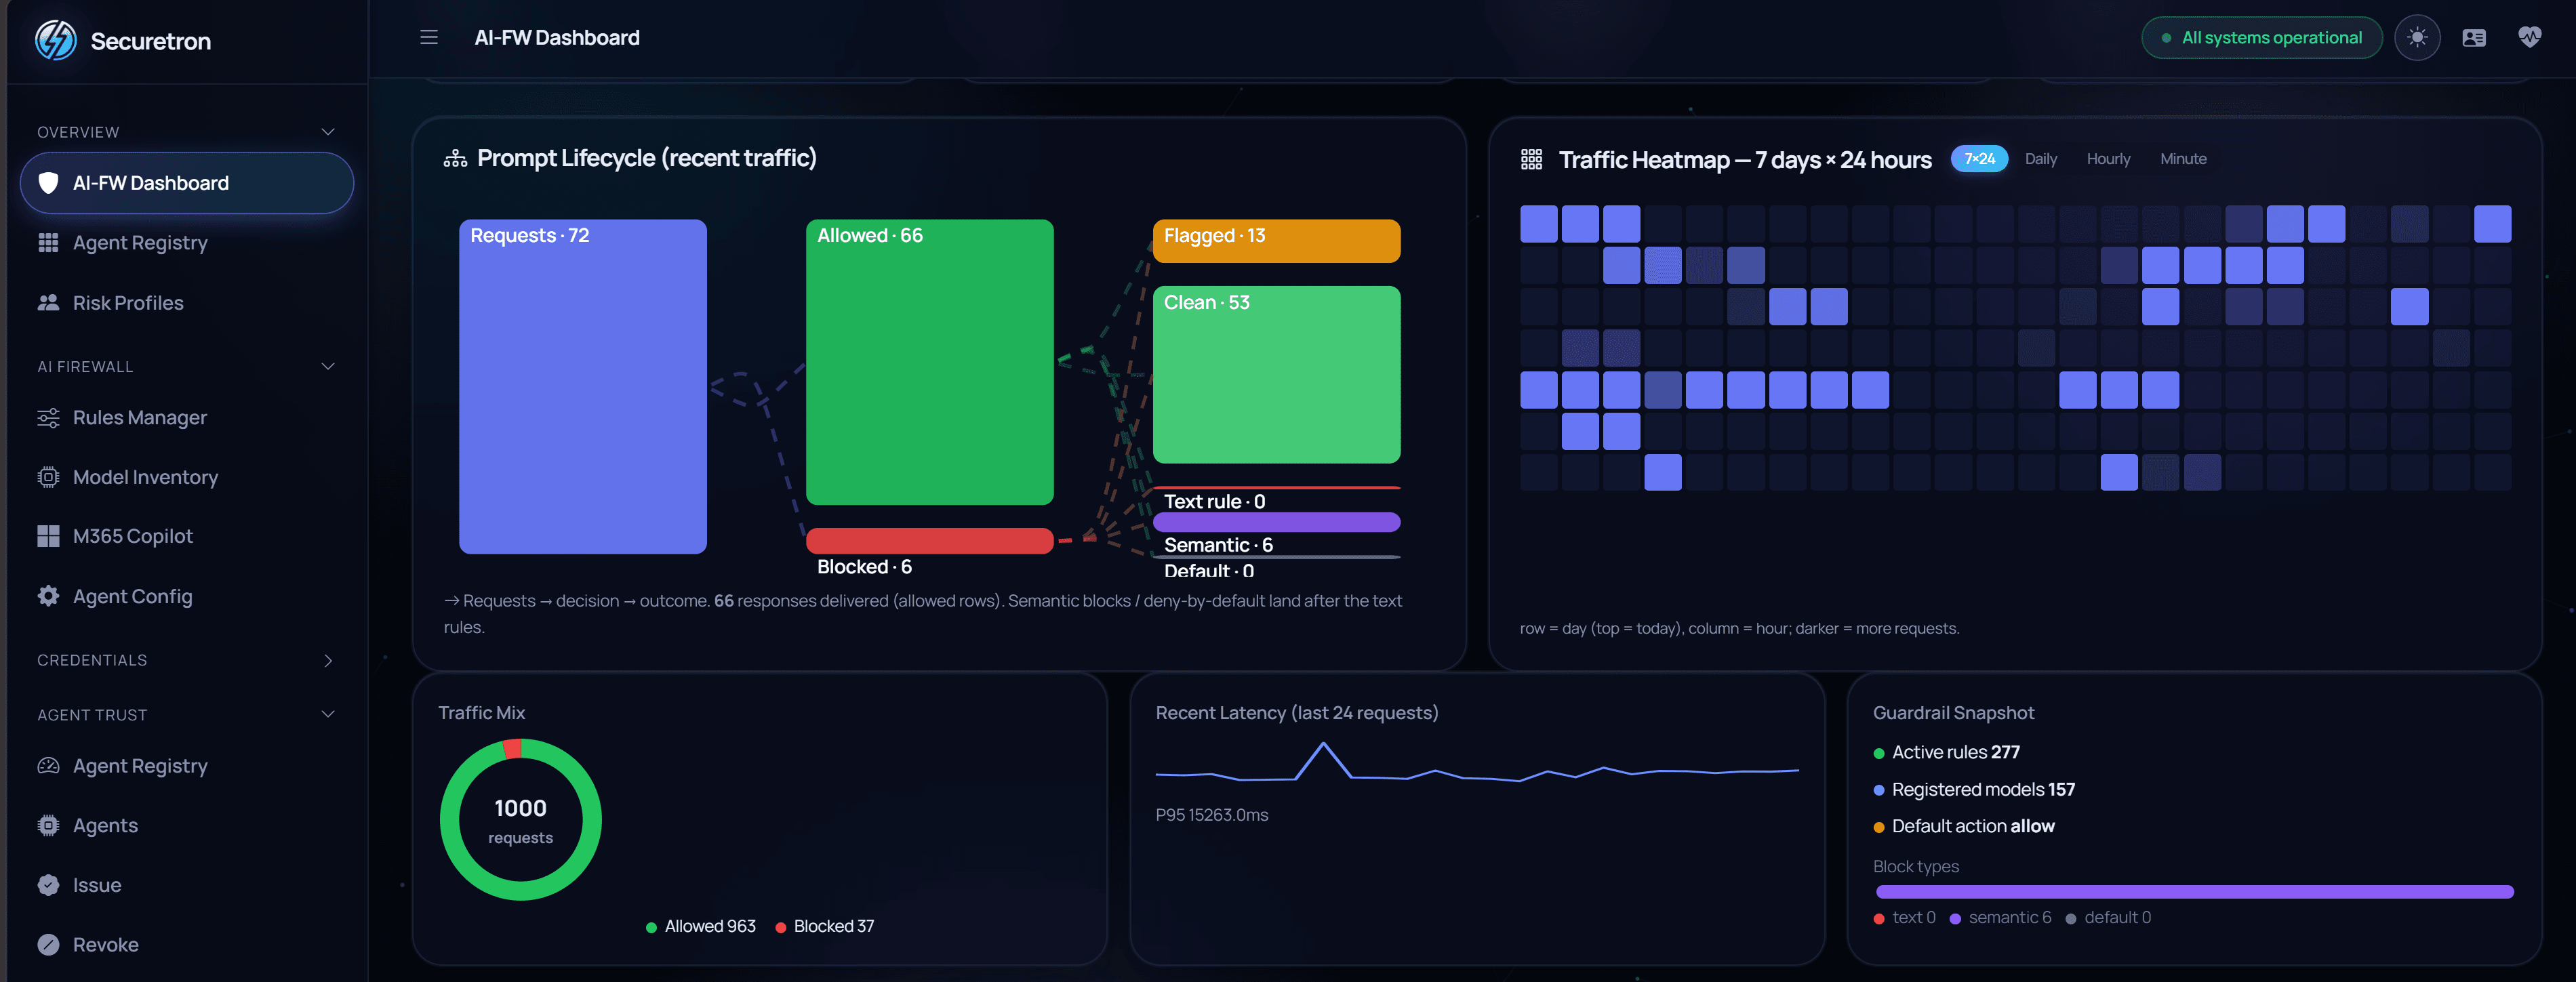
Task: Open the ID card profile icon
Action: coord(2473,38)
